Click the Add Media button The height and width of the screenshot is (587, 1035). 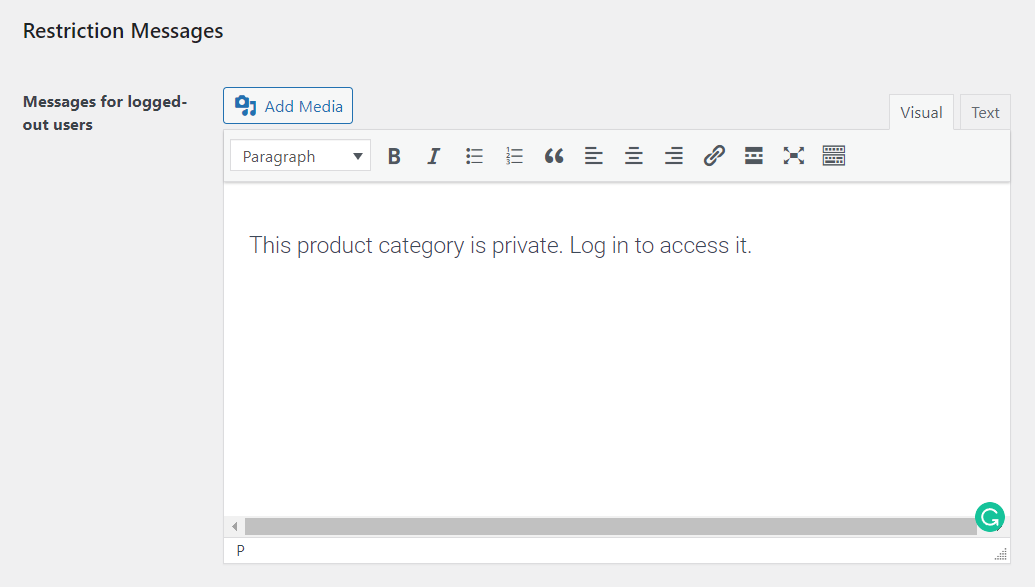[x=288, y=106]
